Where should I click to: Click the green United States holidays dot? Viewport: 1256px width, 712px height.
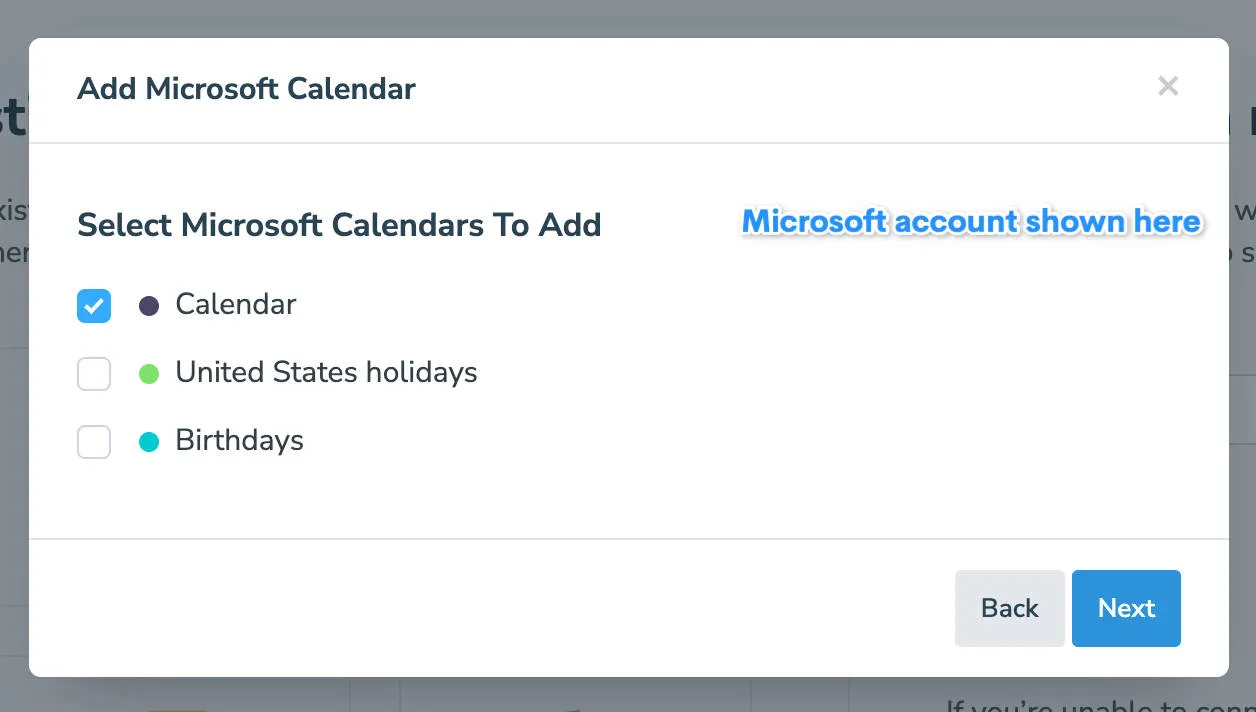pos(148,374)
